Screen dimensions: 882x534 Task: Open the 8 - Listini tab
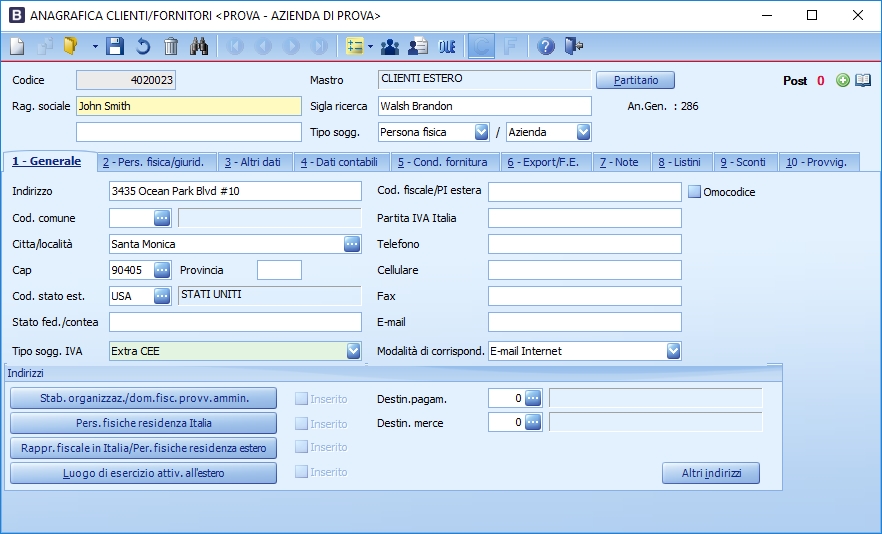(680, 162)
